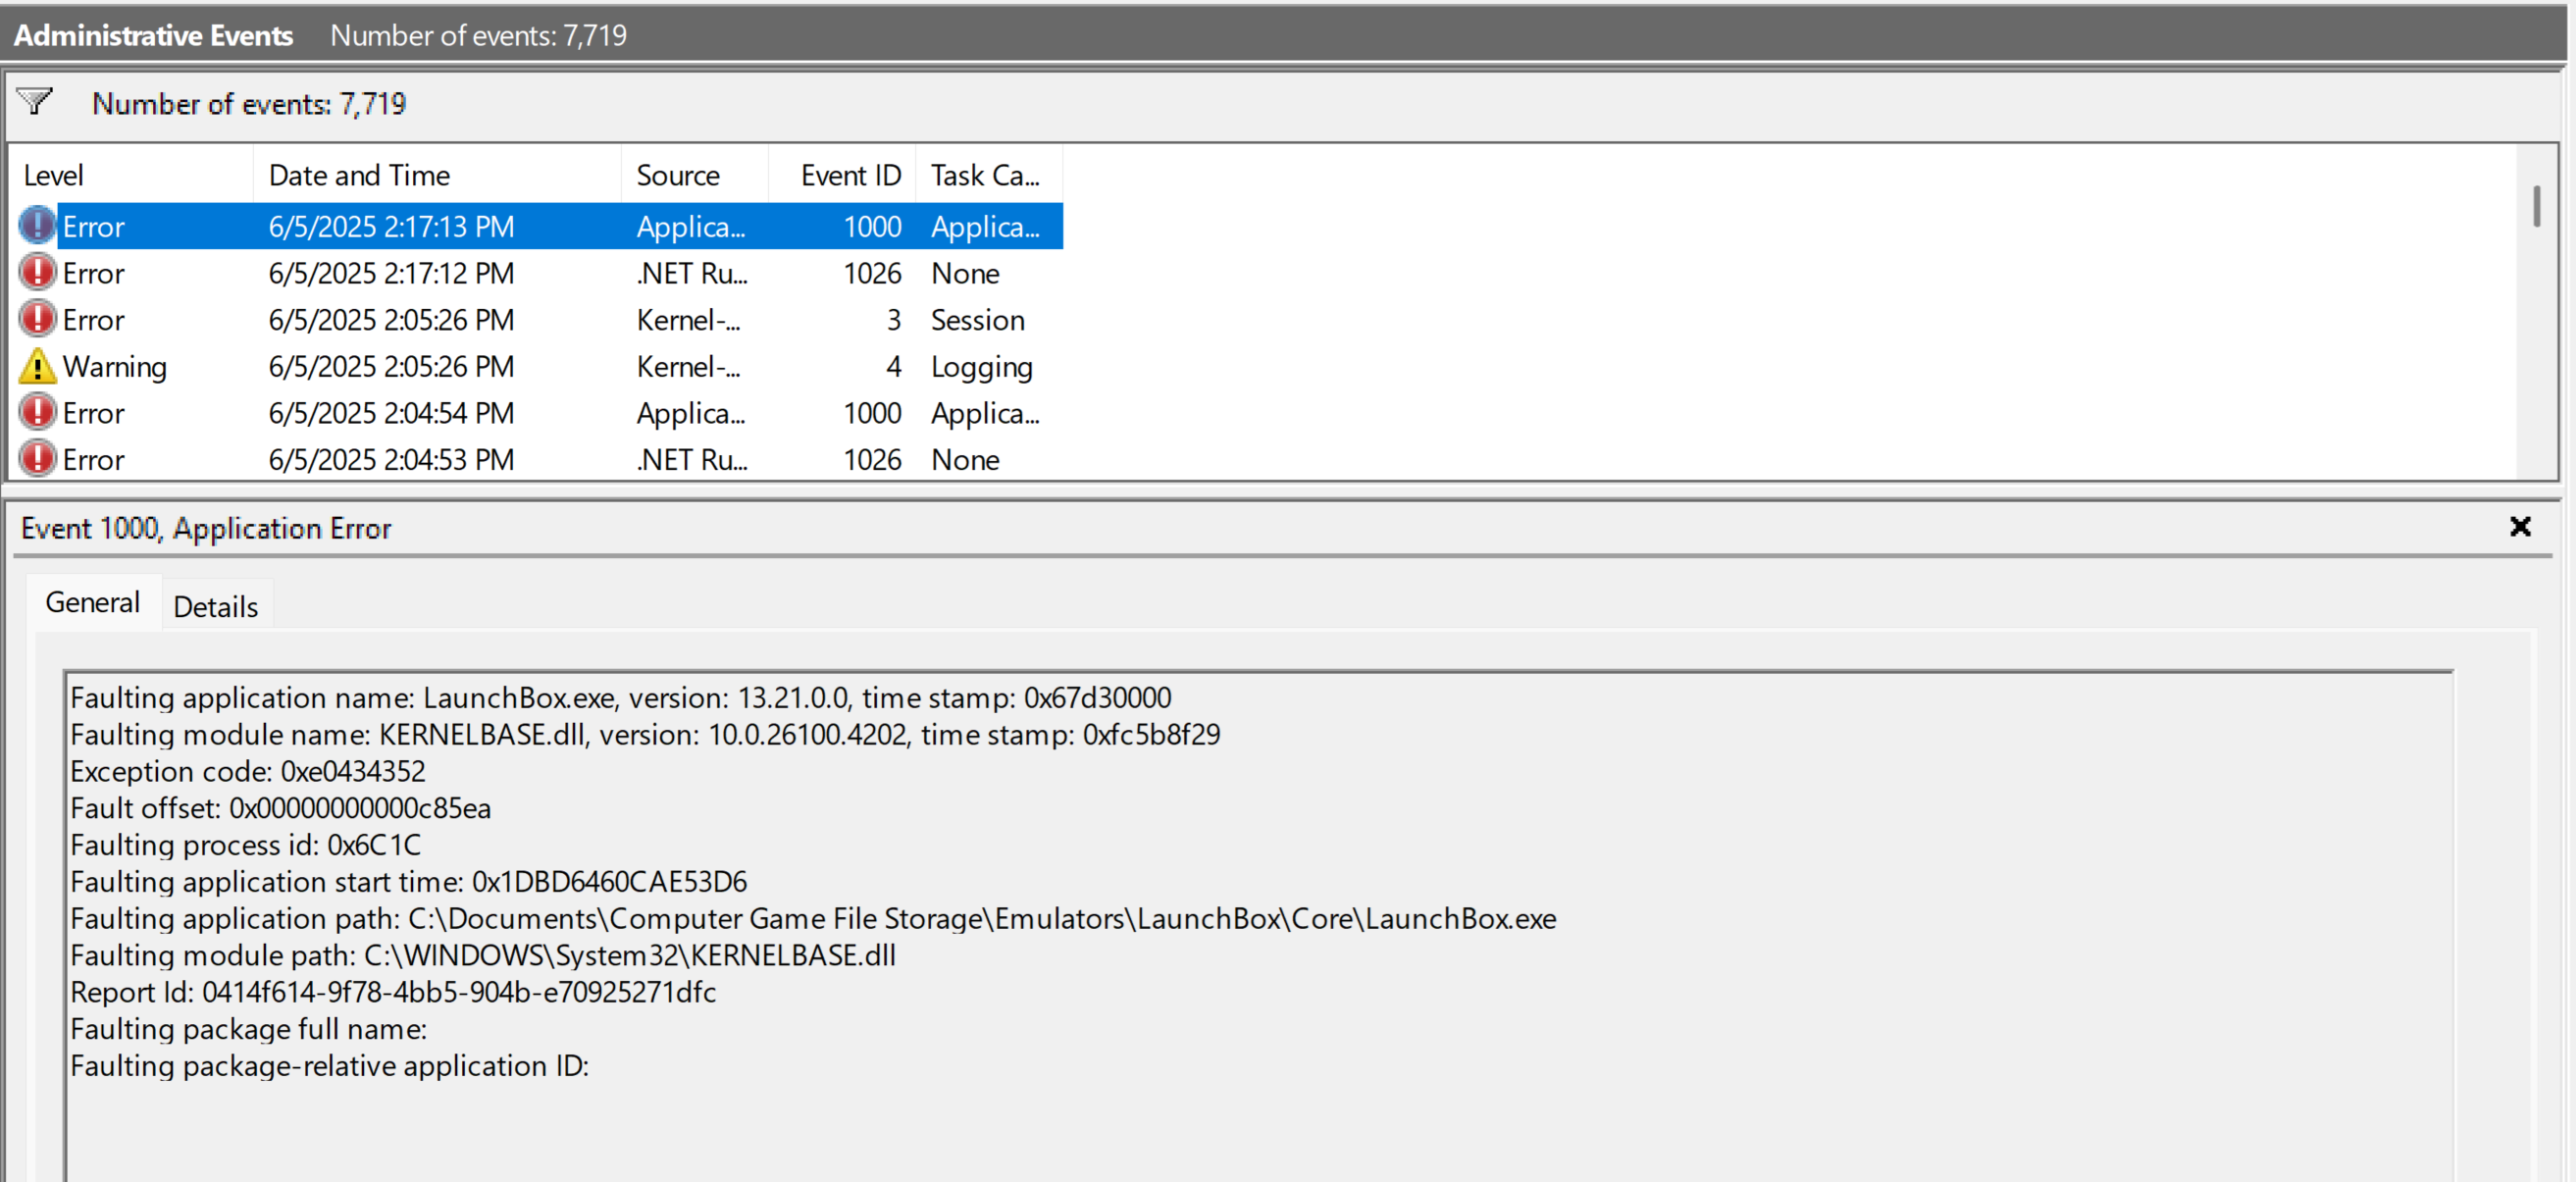Click the event list vertical scrollbar thumb
The width and height of the screenshot is (2576, 1182).
tap(2536, 206)
